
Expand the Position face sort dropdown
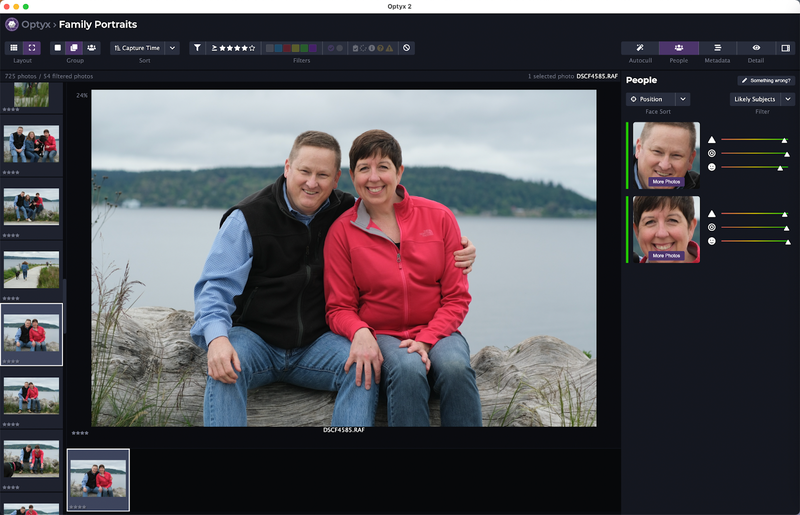[x=683, y=99]
